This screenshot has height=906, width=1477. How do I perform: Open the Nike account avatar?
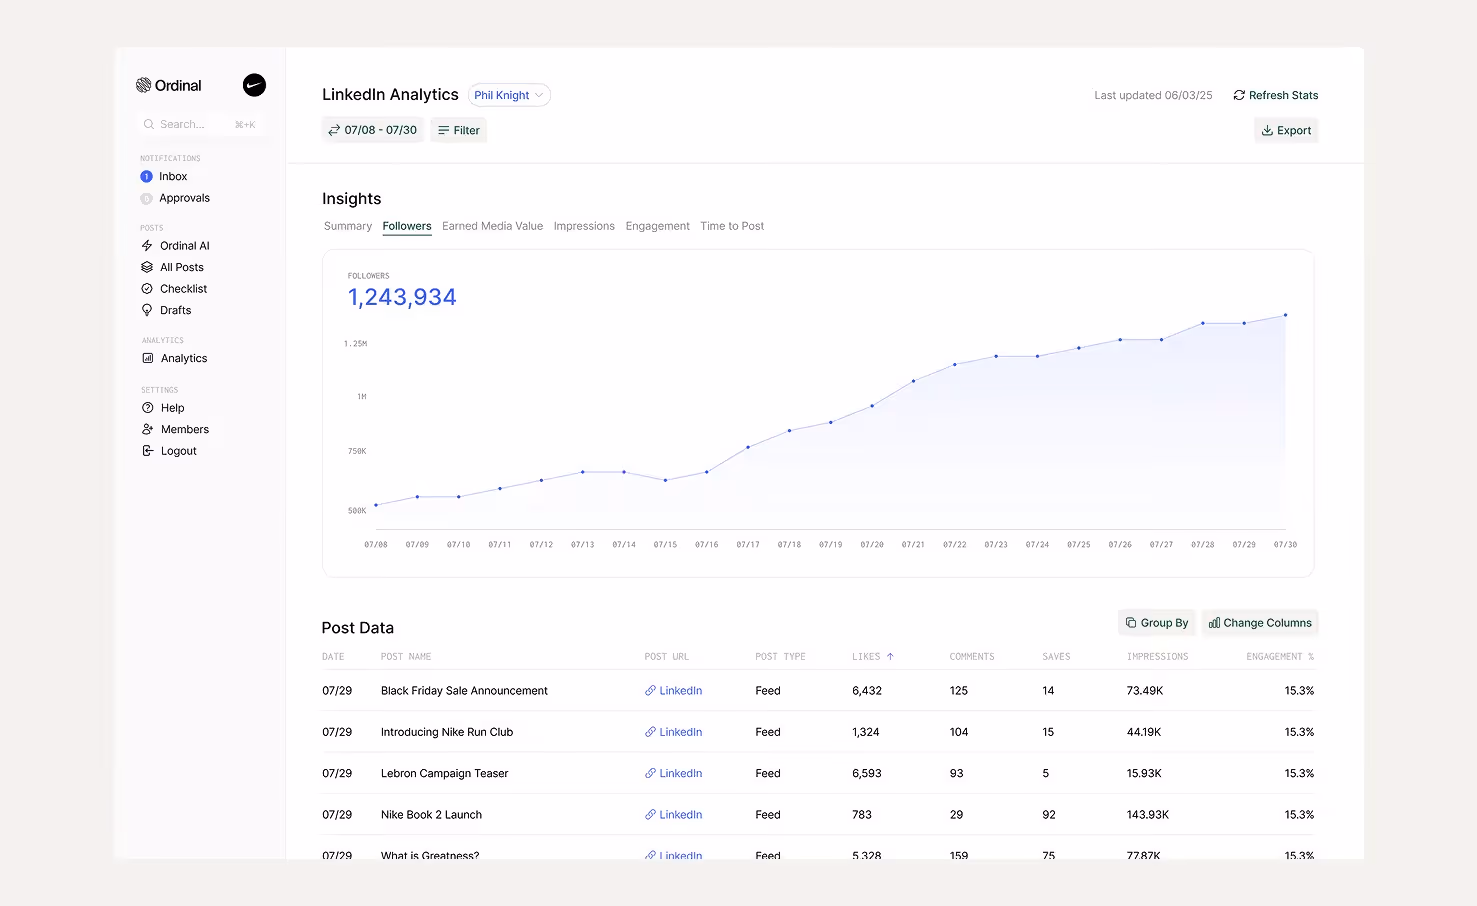254,85
